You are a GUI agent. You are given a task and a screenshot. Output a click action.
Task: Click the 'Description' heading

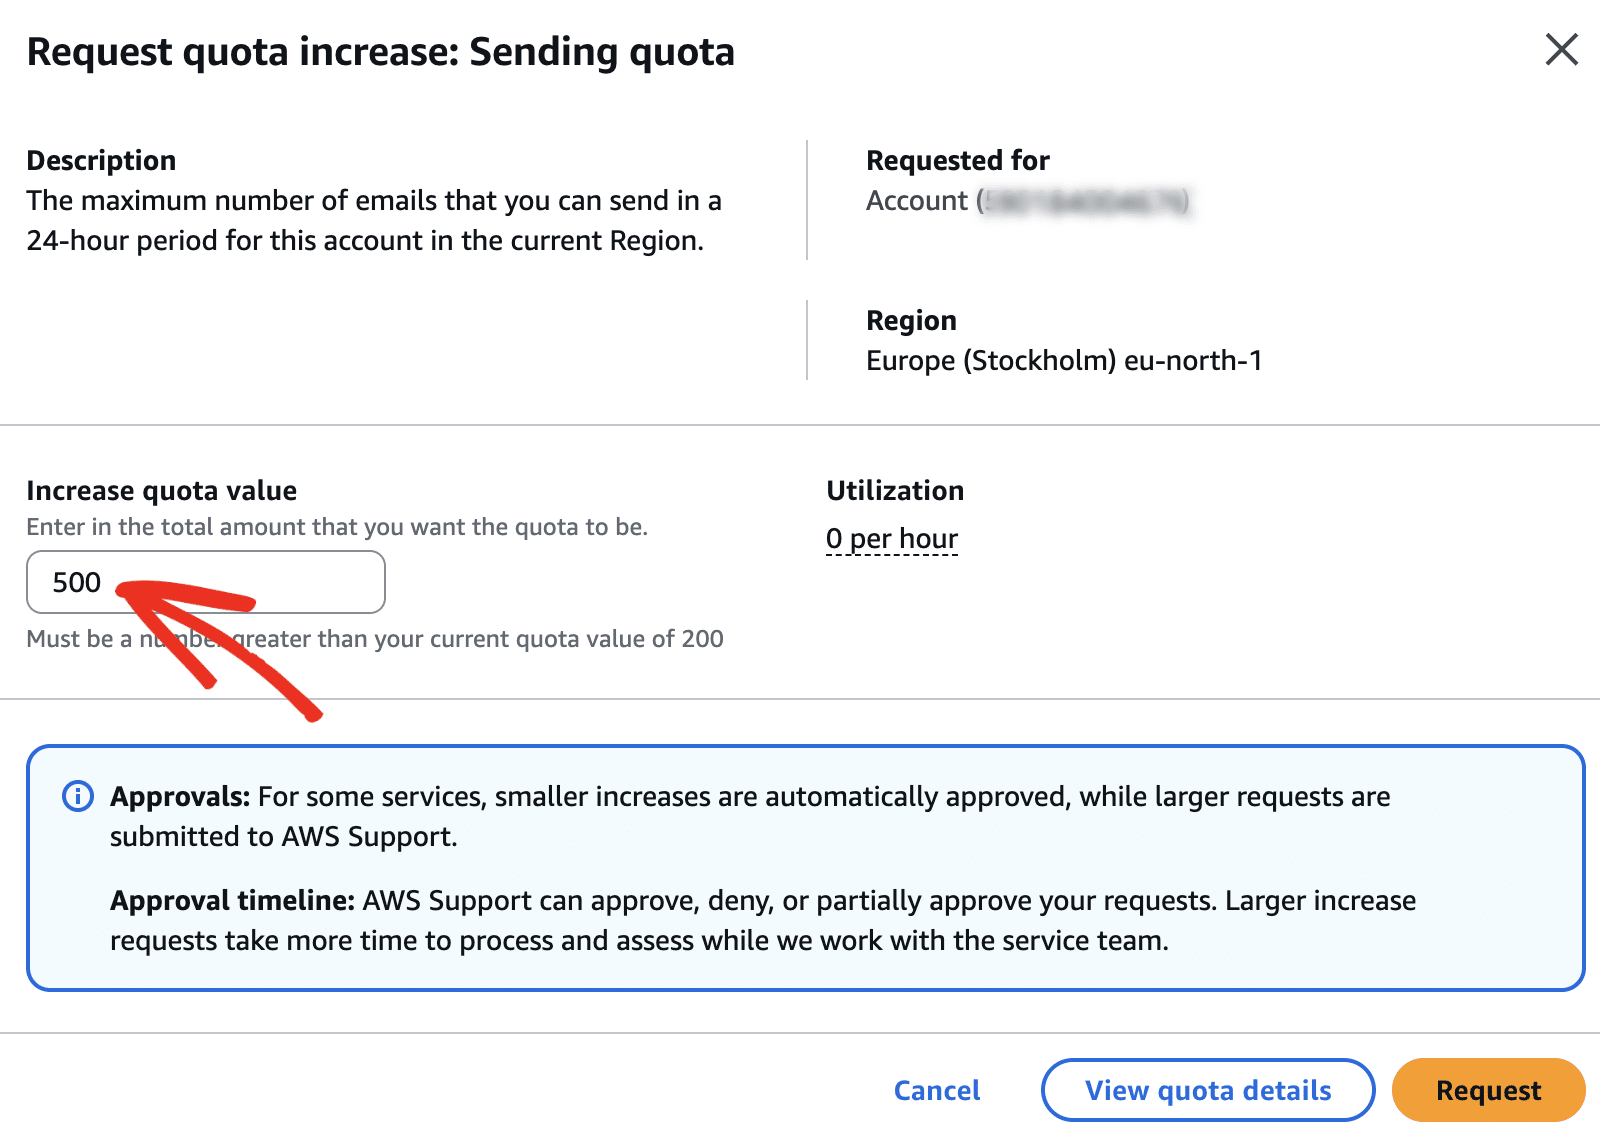tap(101, 160)
